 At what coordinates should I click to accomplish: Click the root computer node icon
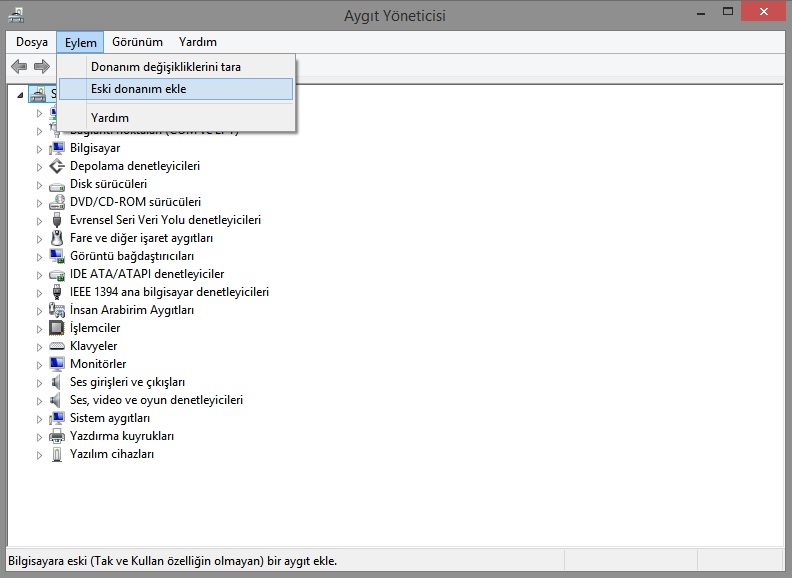[x=38, y=94]
